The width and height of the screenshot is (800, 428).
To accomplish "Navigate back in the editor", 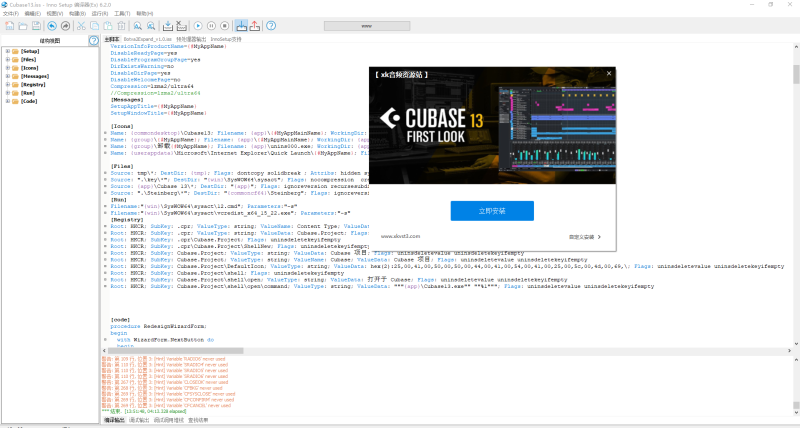I will (x=52, y=26).
